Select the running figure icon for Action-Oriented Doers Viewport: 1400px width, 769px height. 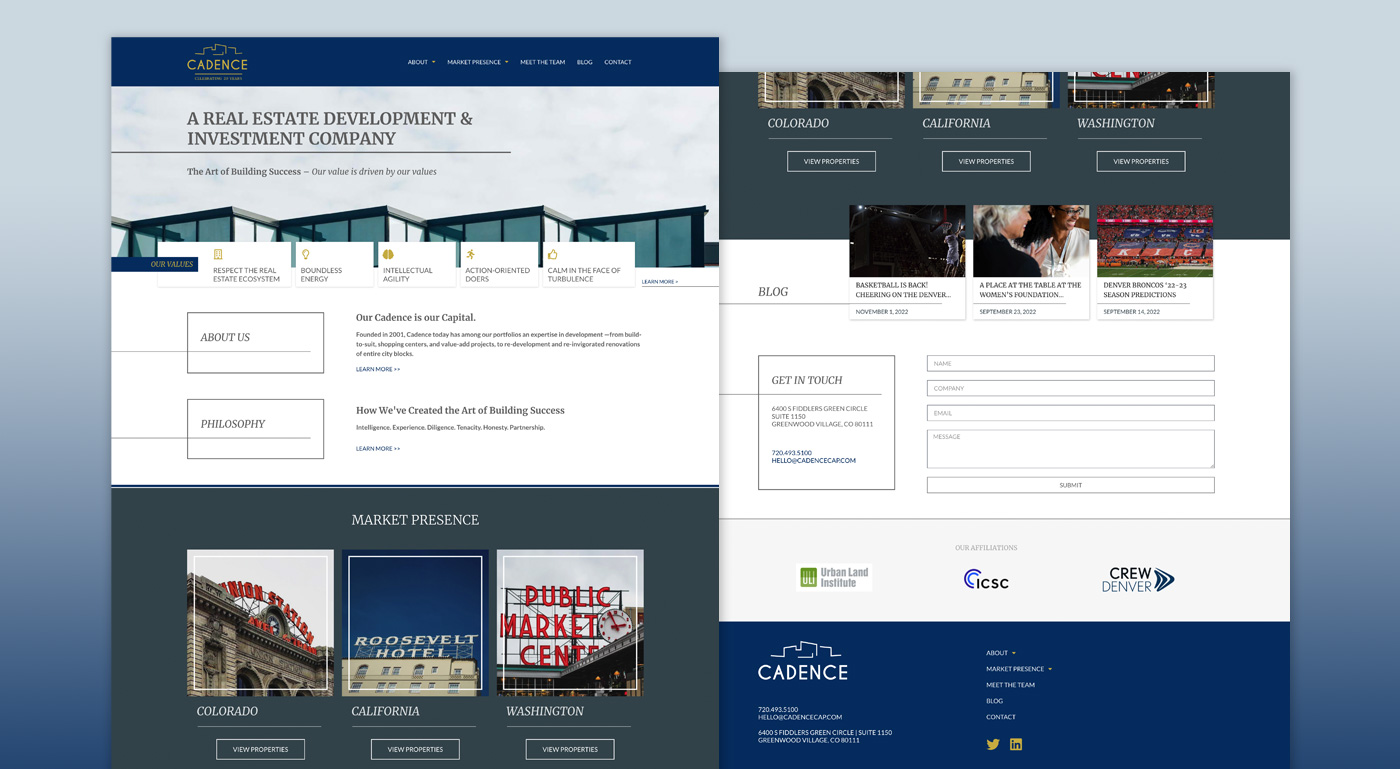click(x=470, y=255)
